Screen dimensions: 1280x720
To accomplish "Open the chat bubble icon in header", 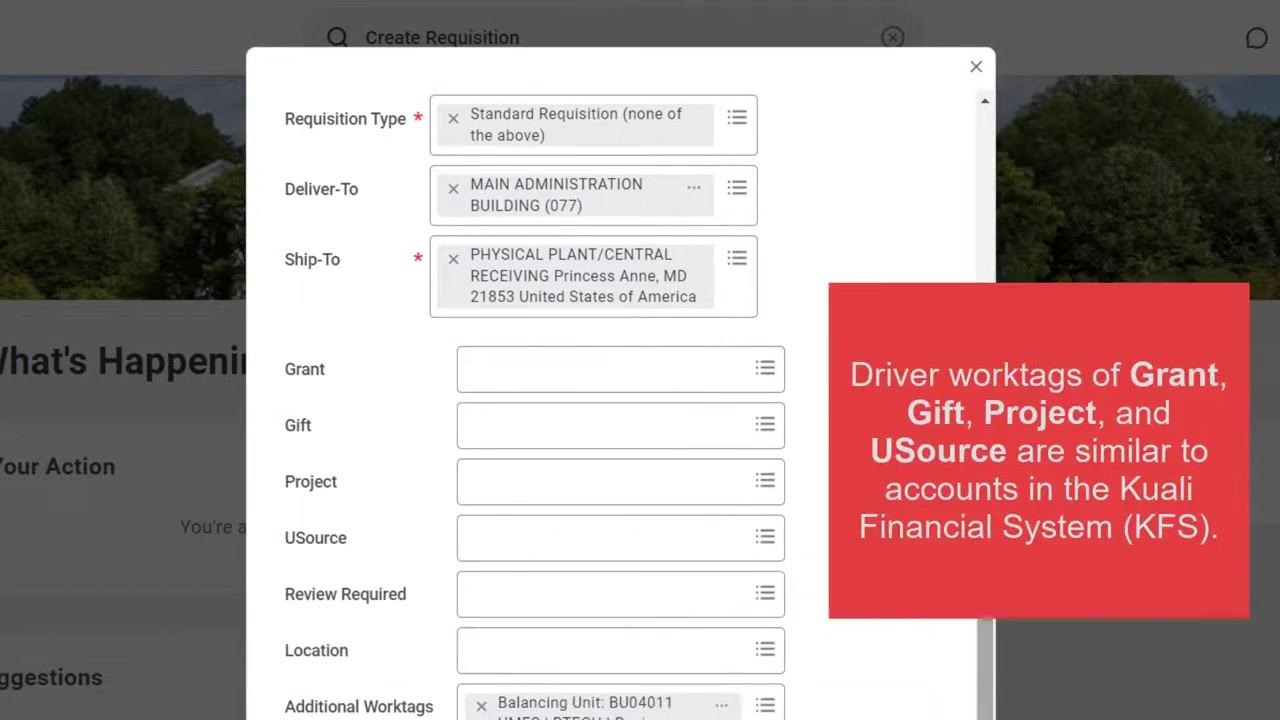I will [1257, 38].
